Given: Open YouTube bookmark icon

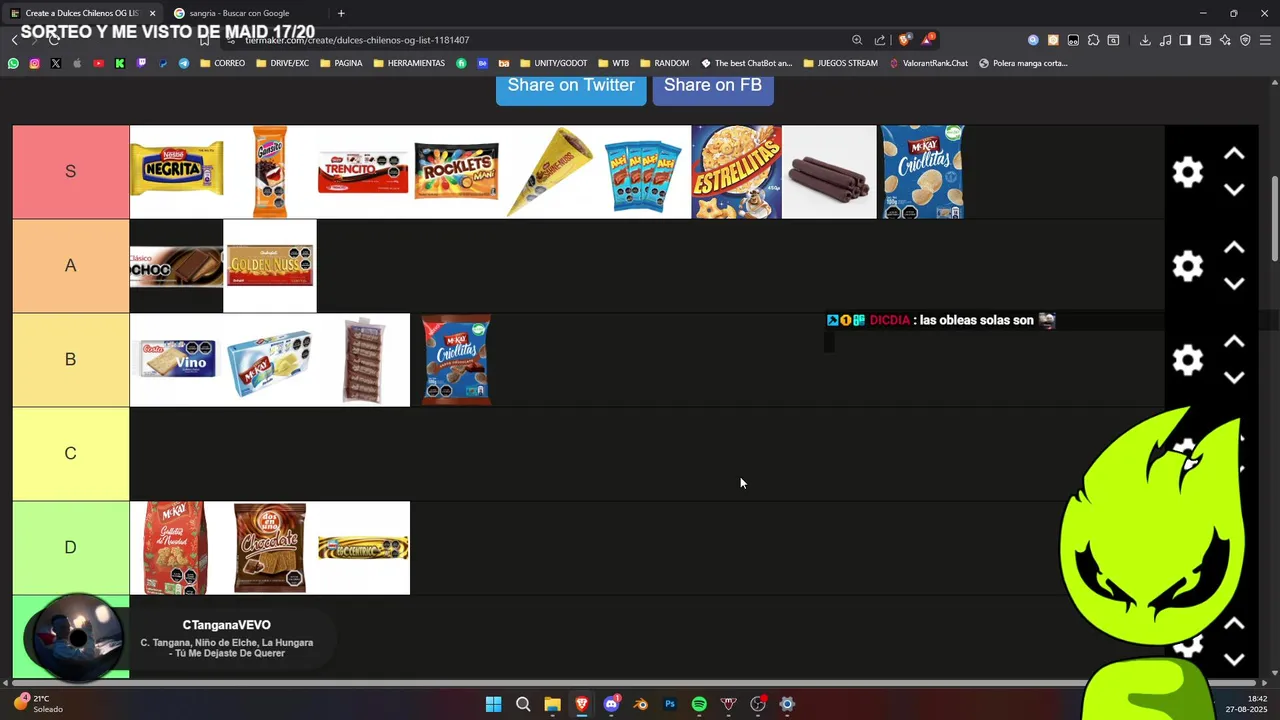Looking at the screenshot, I should point(98,63).
